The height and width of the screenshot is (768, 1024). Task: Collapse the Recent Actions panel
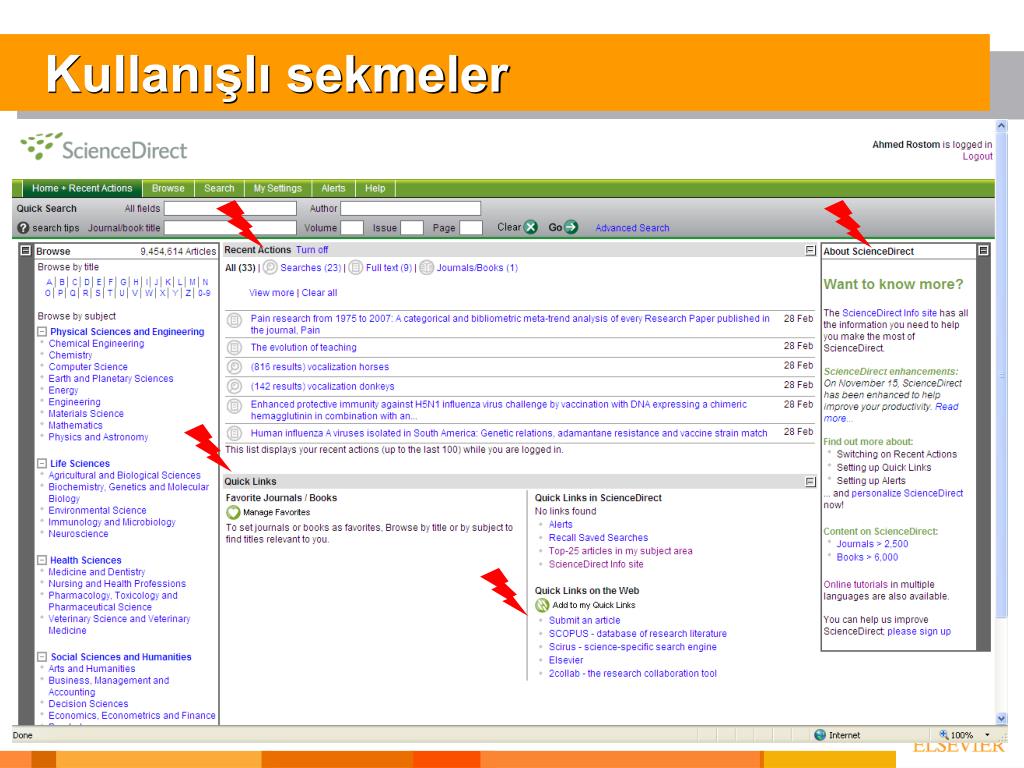[810, 250]
